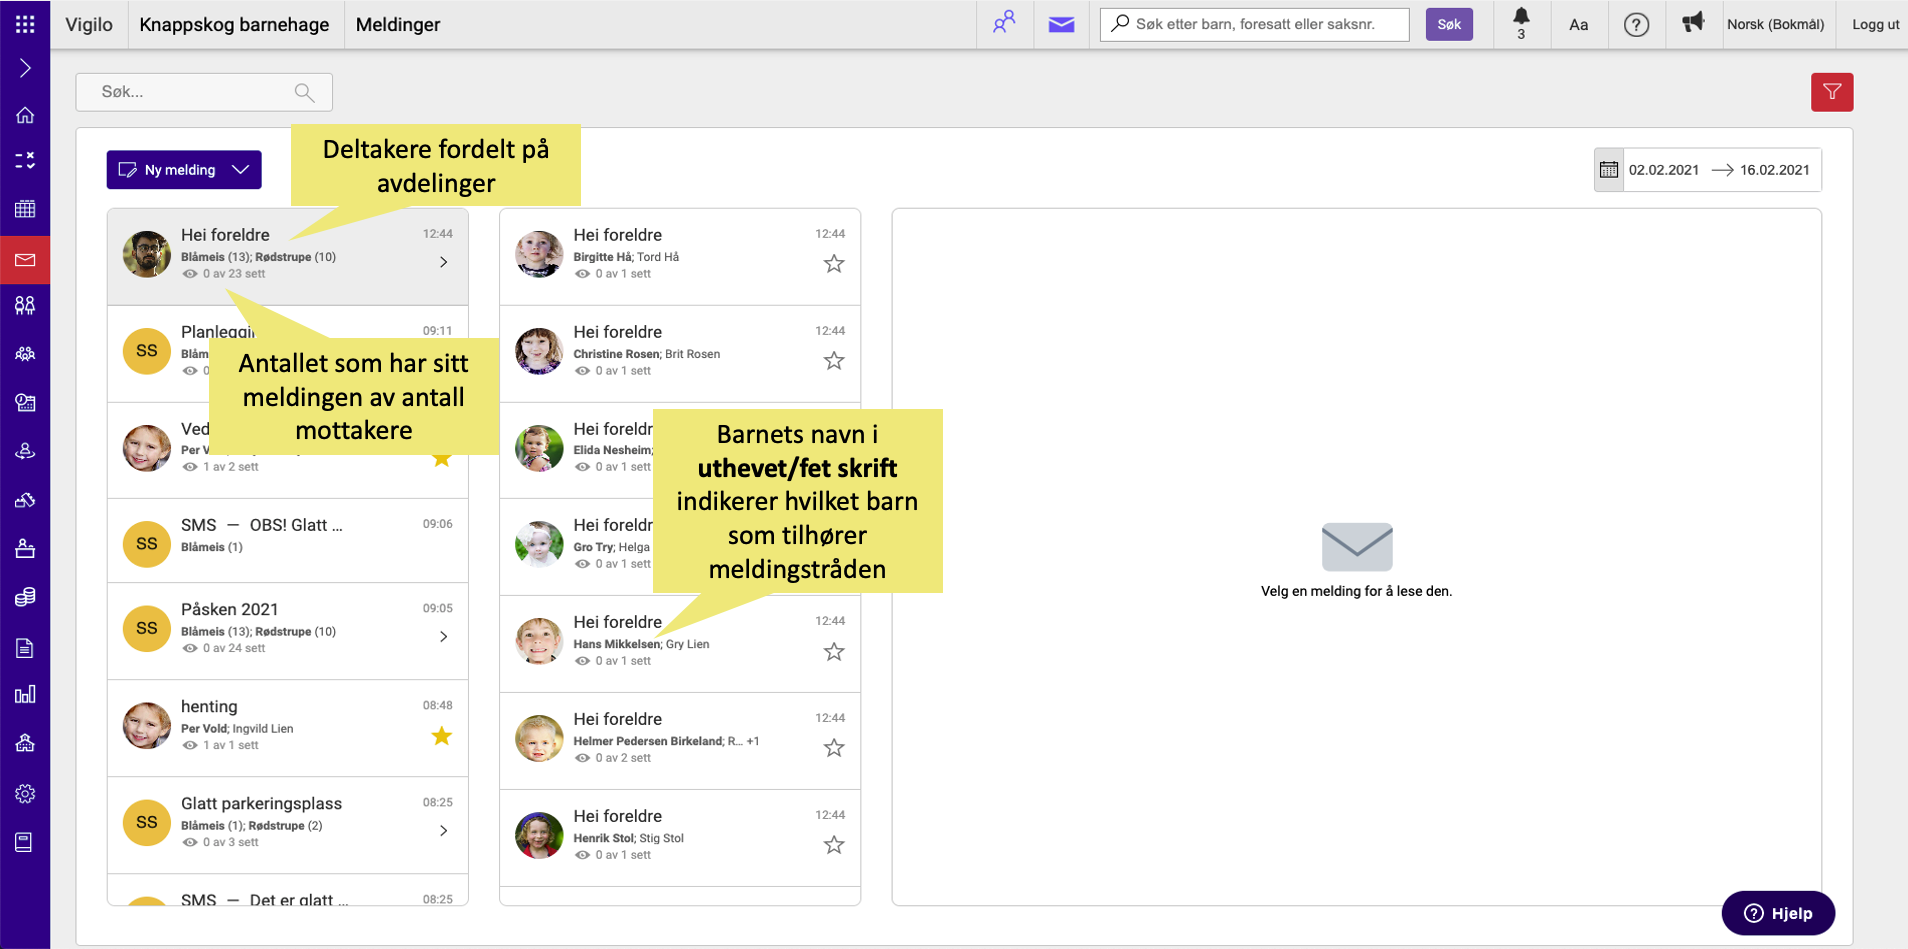Viewport: 1908px width, 949px height.
Task: Click the purple envelope icon in top bar
Action: click(1061, 24)
